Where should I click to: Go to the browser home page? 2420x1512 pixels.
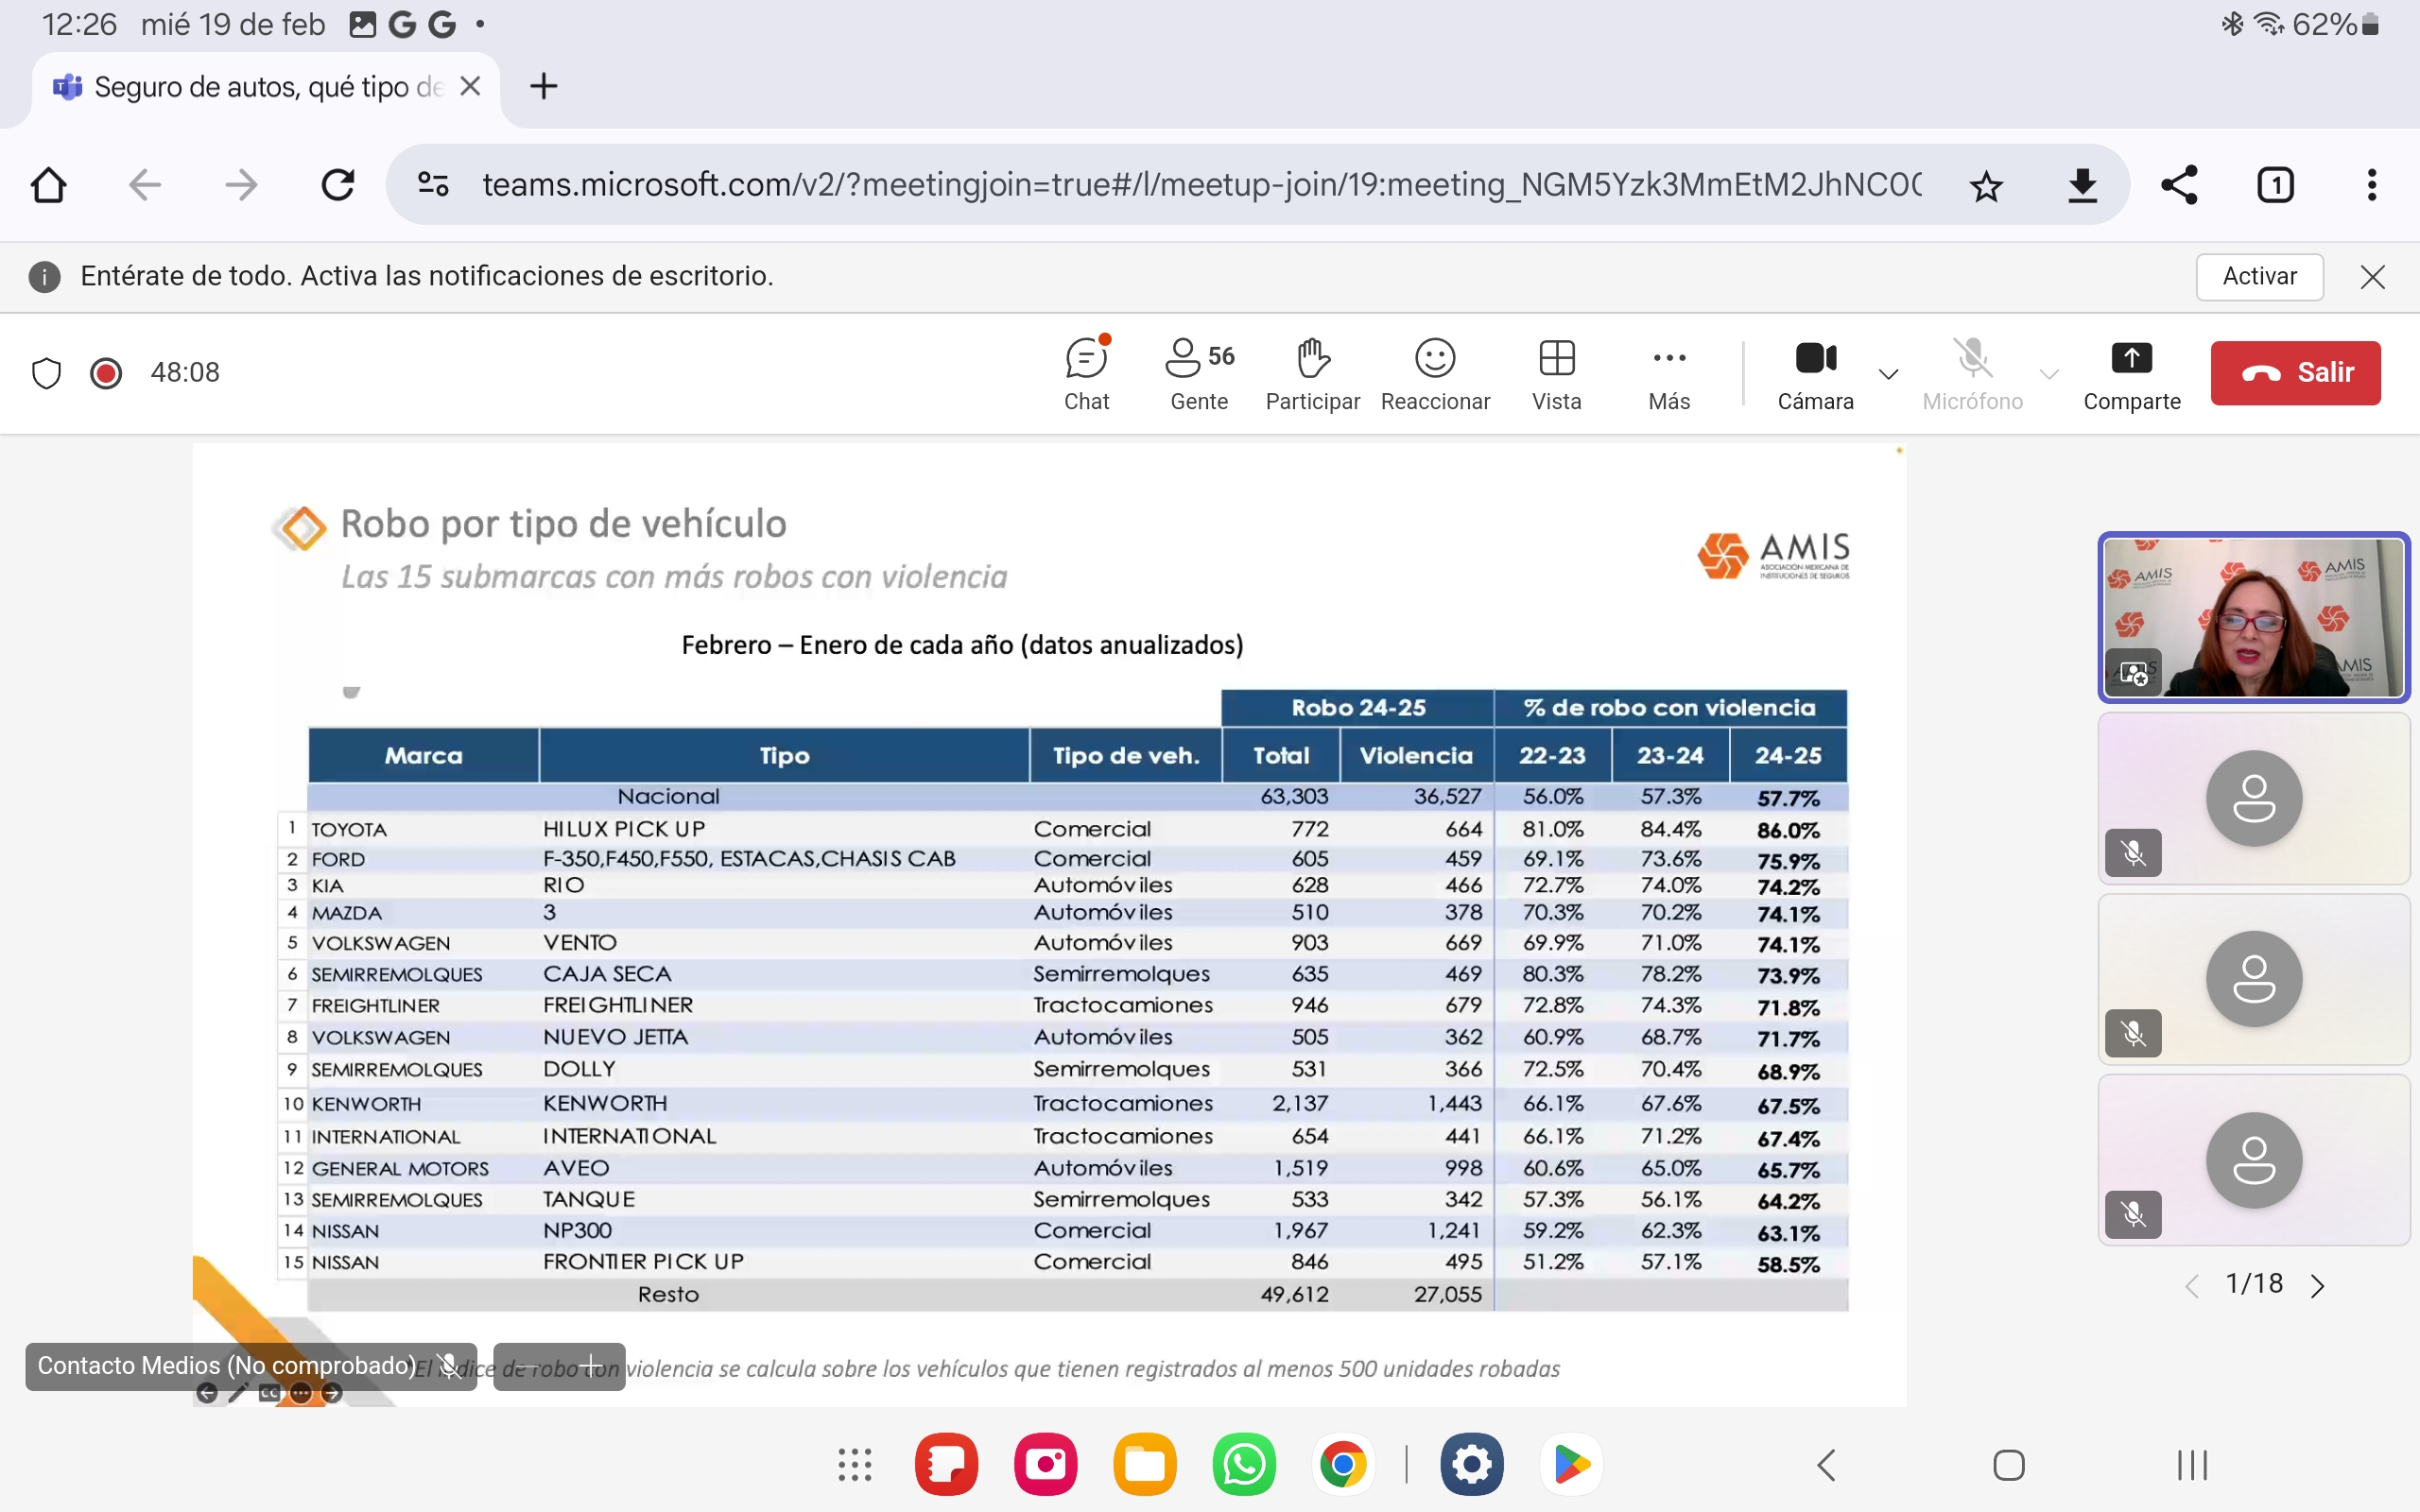[x=48, y=185]
